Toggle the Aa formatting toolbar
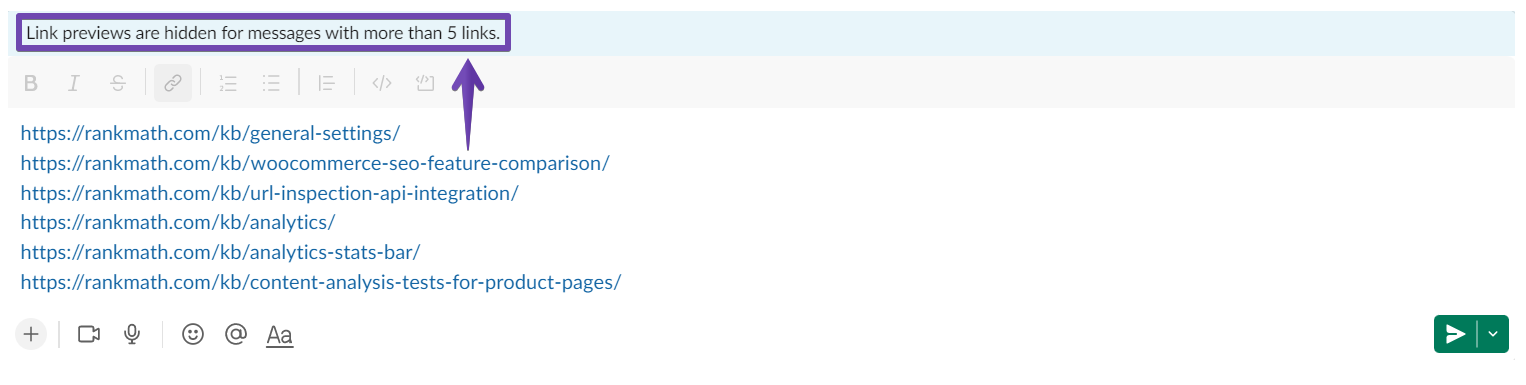This screenshot has height=385, width=1526. [279, 335]
